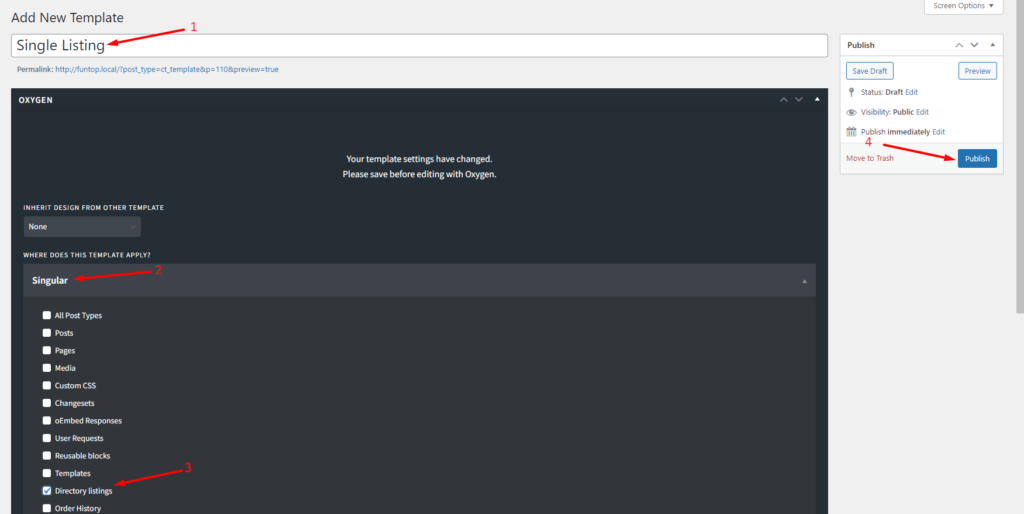
Task: Uncheck the Directory listings checkbox
Action: click(x=47, y=490)
